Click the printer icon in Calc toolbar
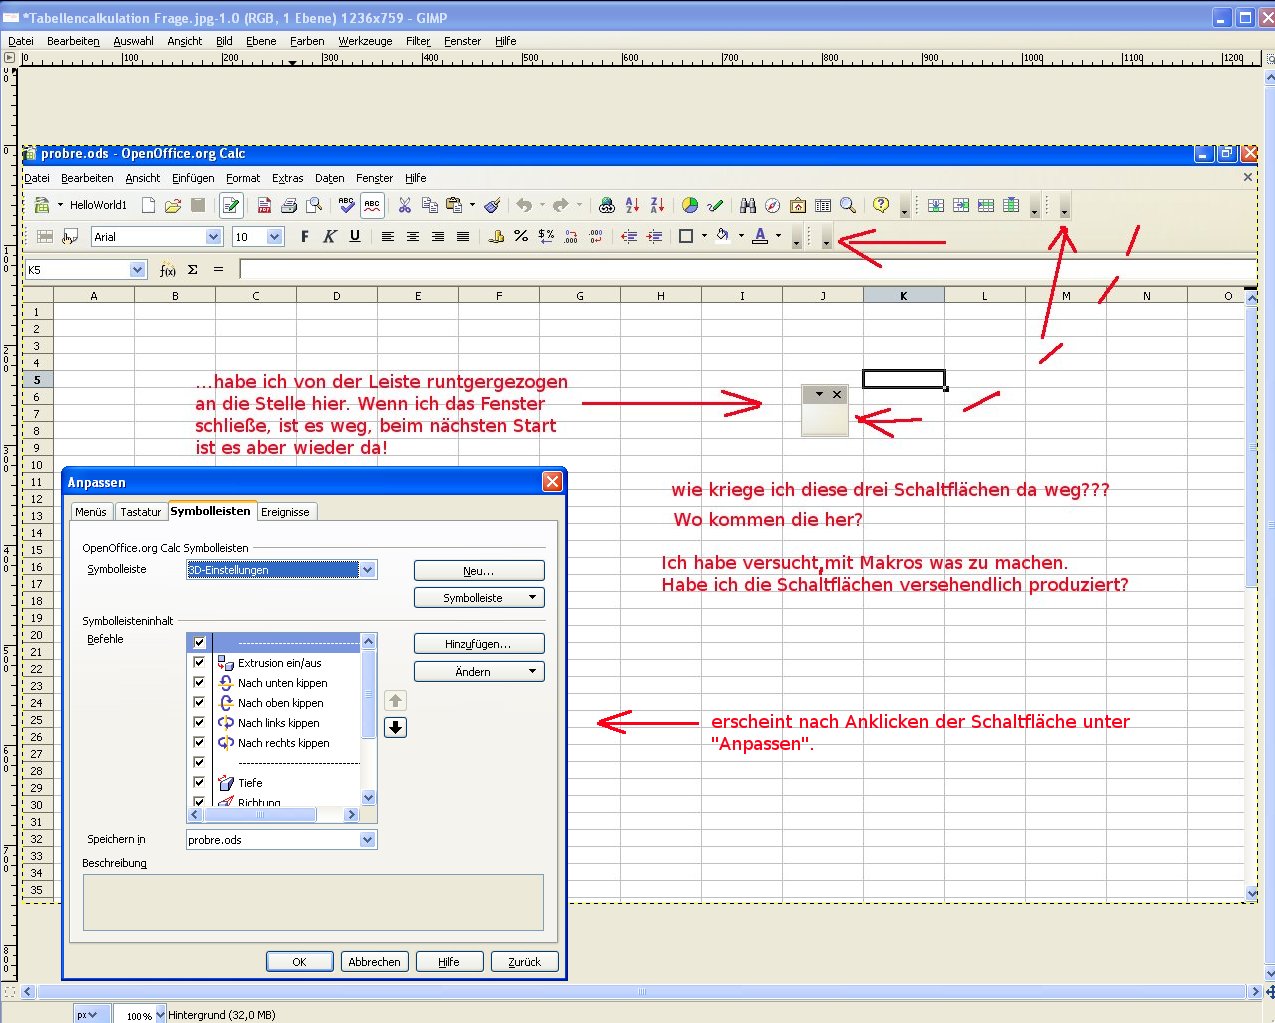This screenshot has width=1275, height=1023. [x=289, y=205]
